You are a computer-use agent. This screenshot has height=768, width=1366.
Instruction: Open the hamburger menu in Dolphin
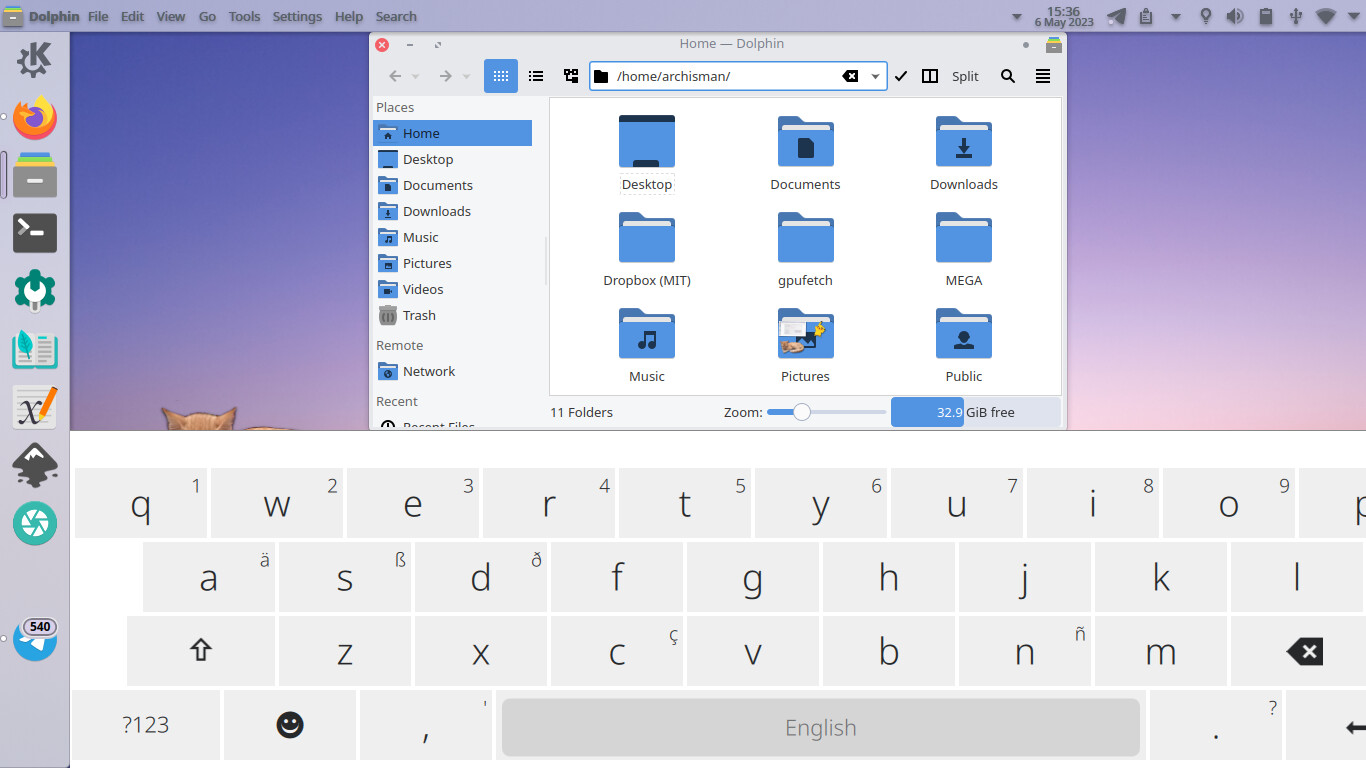click(1043, 76)
